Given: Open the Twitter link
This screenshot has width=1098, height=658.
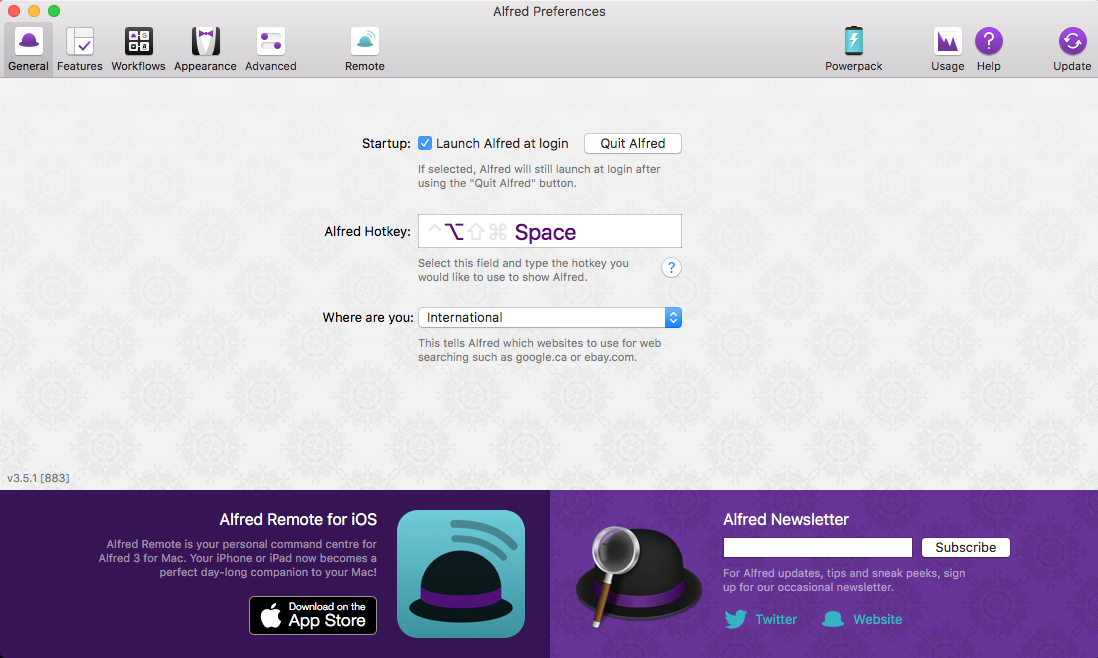Looking at the screenshot, I should [762, 619].
